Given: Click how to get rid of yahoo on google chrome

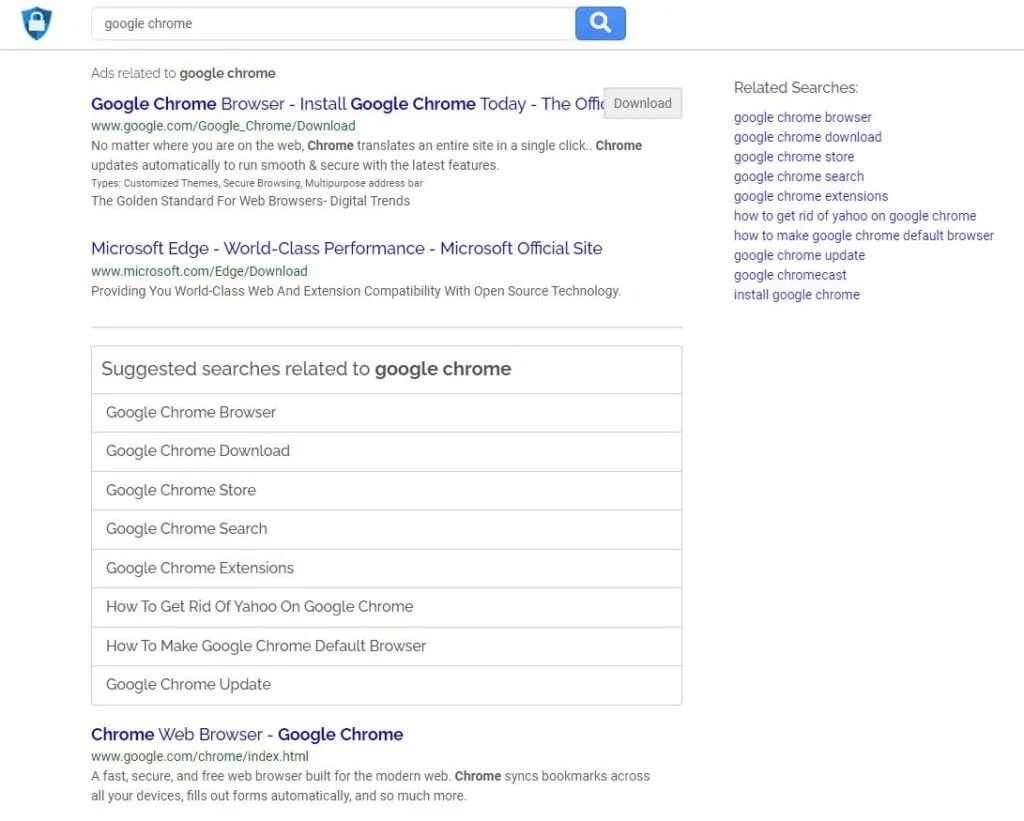Looking at the screenshot, I should (855, 215).
